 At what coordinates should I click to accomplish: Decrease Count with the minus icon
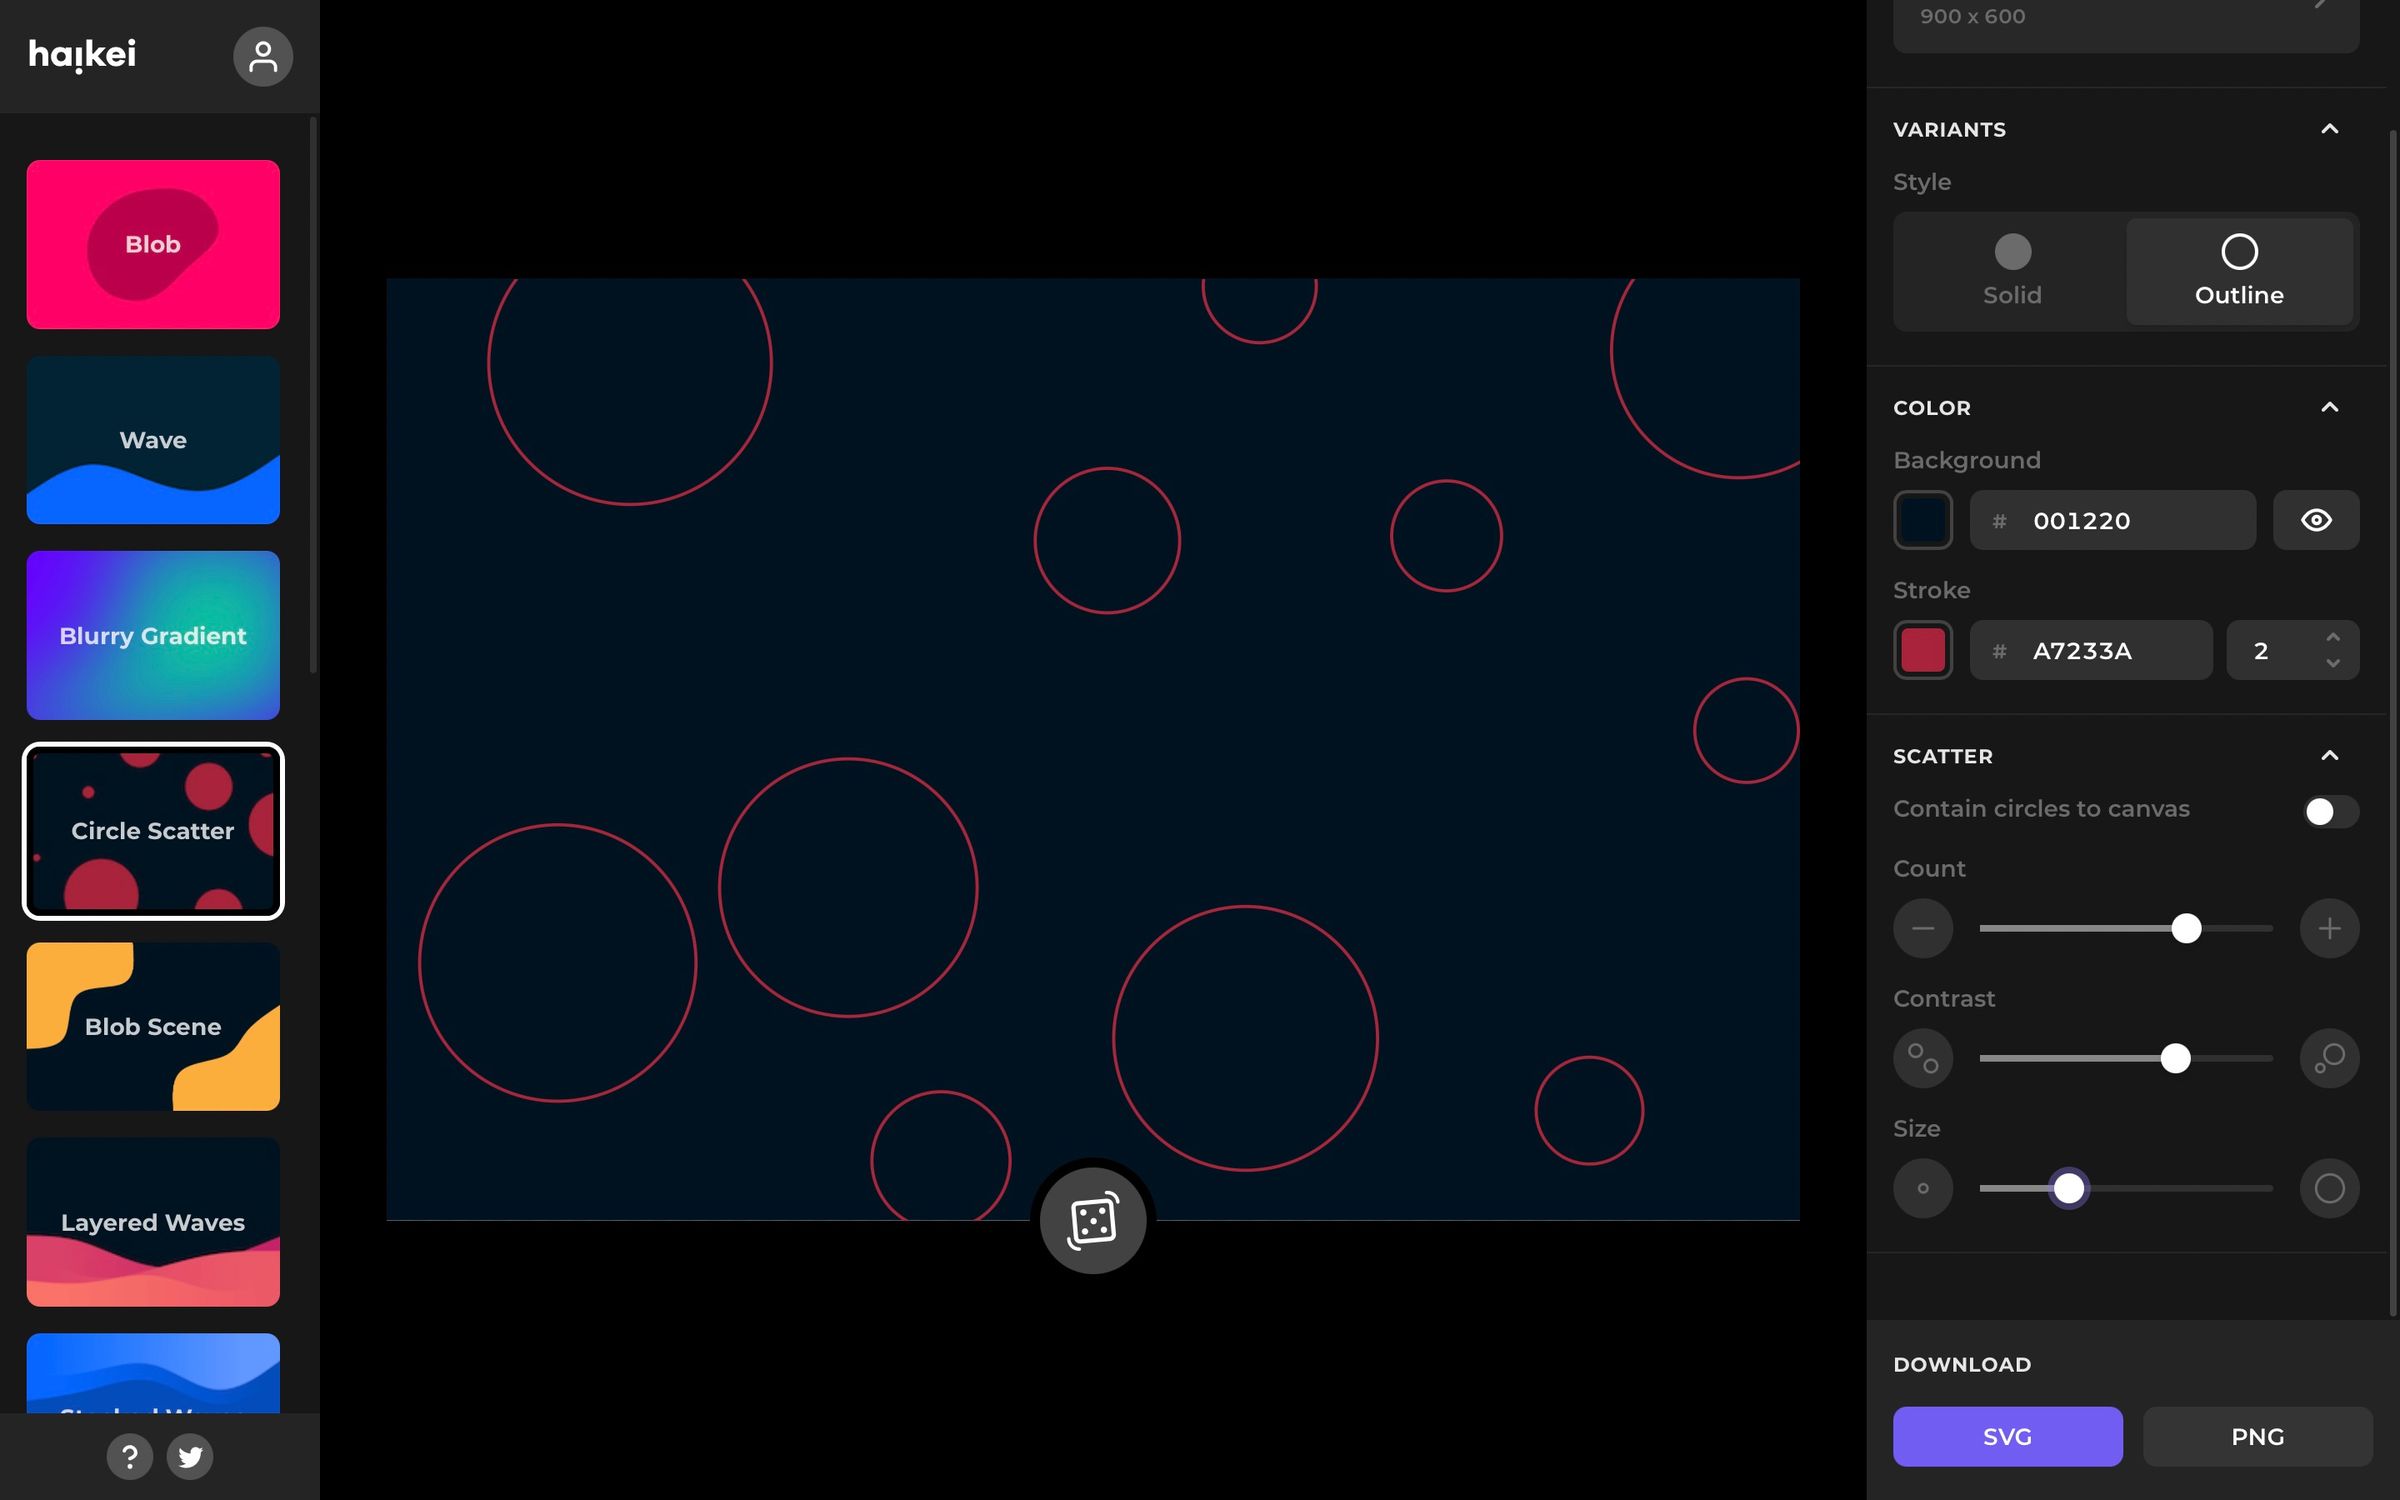[x=1922, y=928]
